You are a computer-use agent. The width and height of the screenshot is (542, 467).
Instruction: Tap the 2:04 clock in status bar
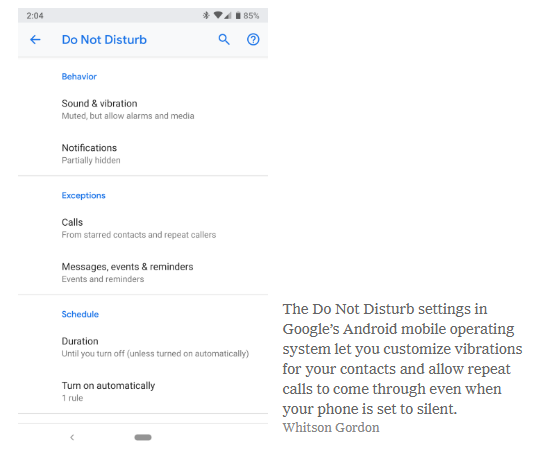pos(35,16)
